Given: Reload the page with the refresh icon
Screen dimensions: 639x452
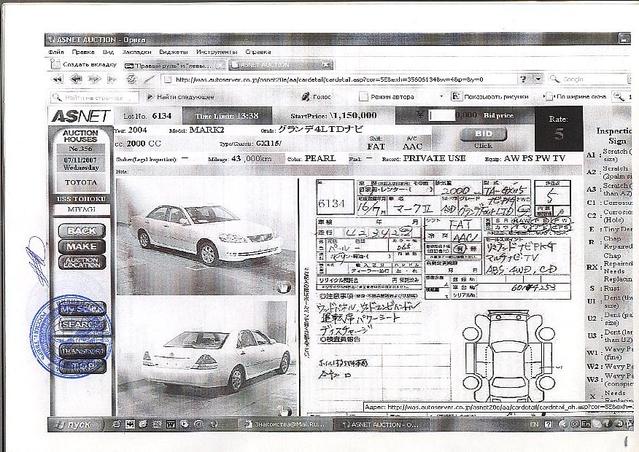Looking at the screenshot, I should [x=131, y=79].
